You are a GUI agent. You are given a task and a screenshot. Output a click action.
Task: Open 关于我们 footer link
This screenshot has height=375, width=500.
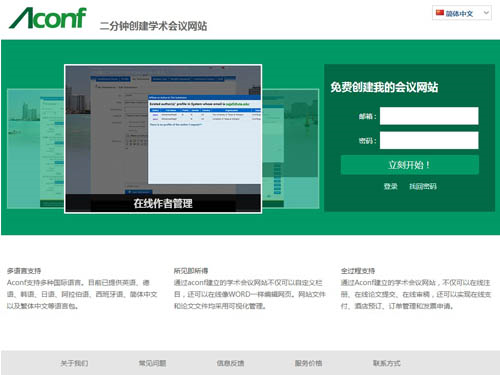[74, 363]
